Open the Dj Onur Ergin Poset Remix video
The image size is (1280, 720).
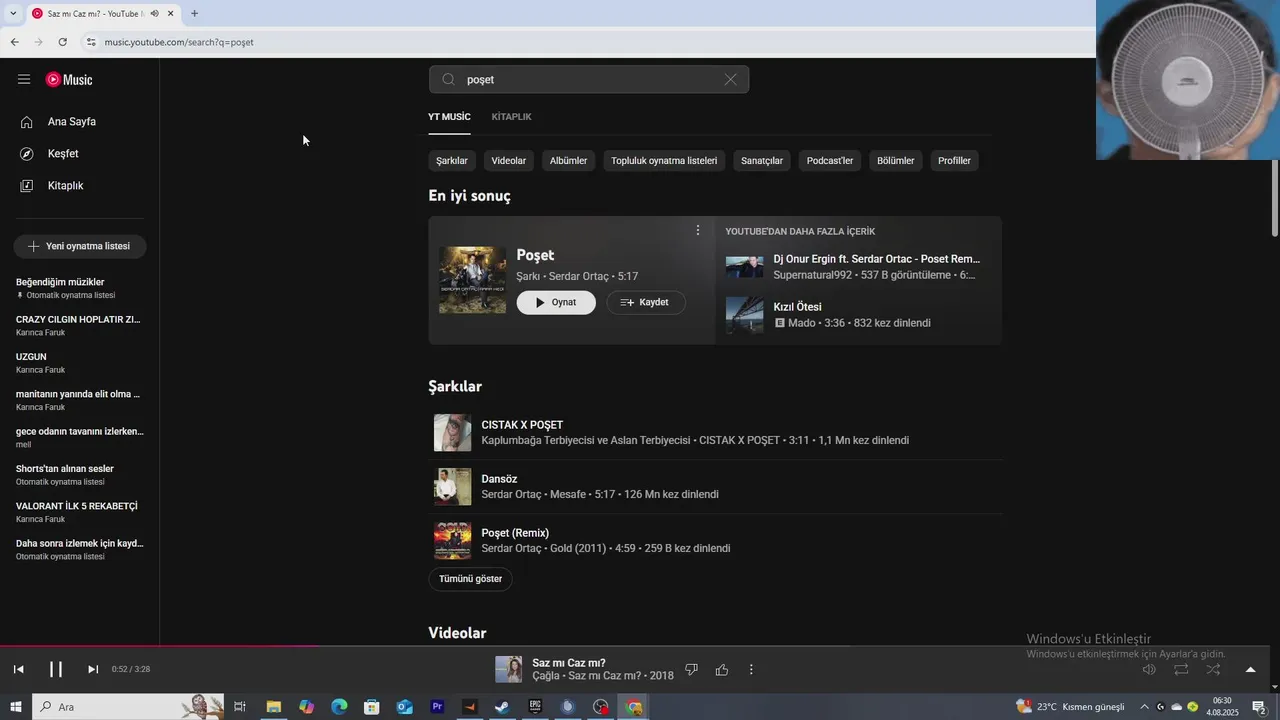(x=876, y=259)
